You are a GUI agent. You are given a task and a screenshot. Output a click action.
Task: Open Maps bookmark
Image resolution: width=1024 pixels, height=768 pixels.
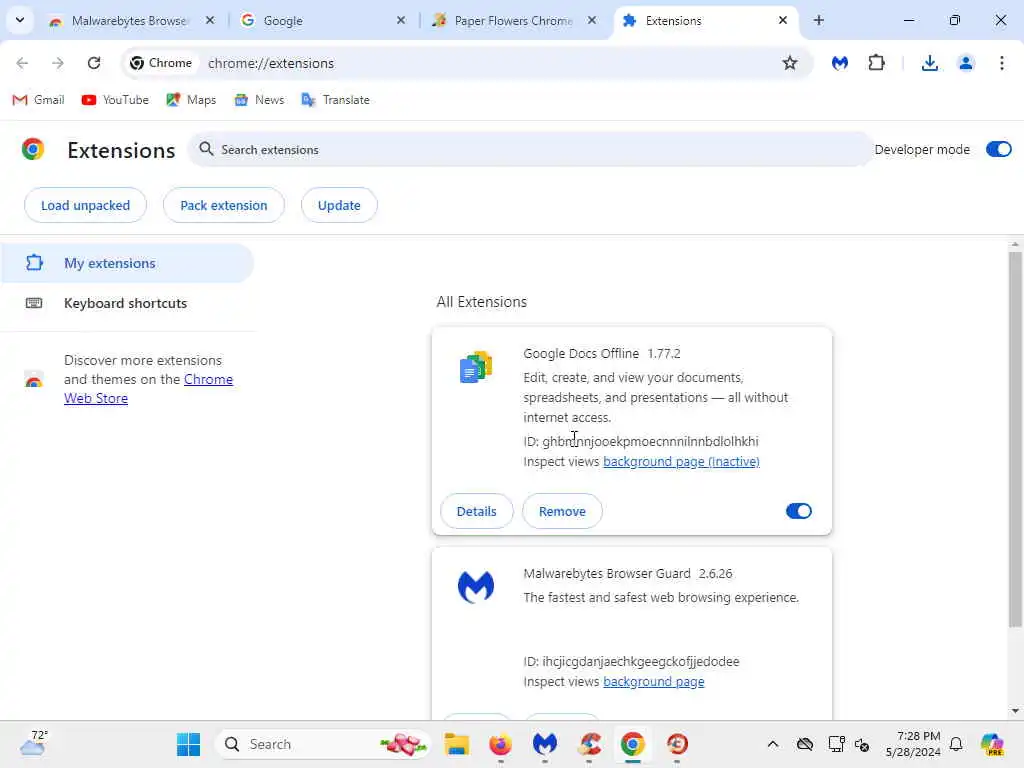[x=191, y=100]
